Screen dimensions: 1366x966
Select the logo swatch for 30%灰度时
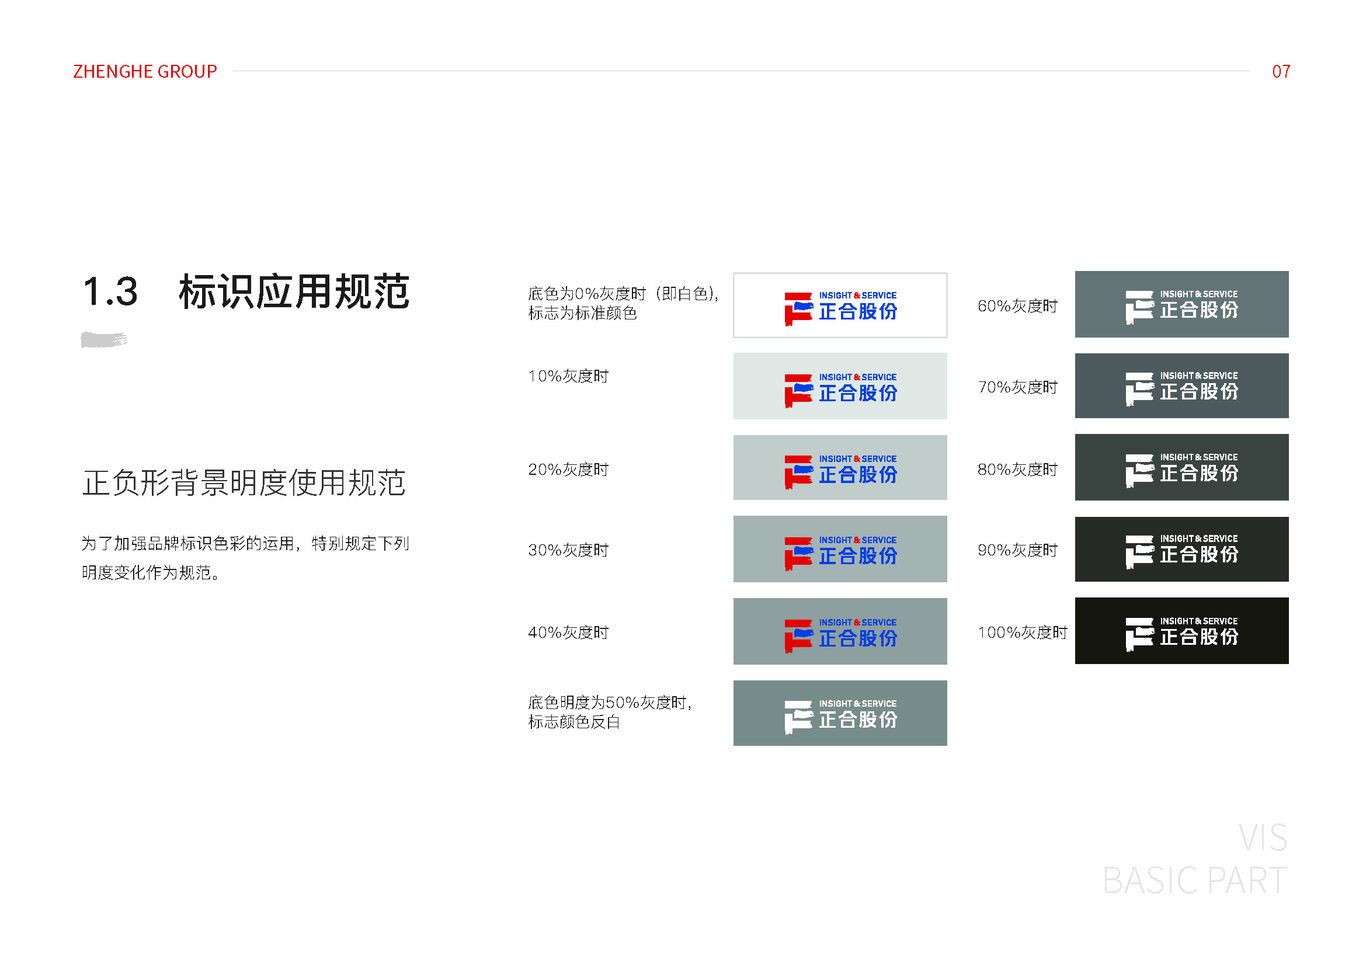coord(840,549)
